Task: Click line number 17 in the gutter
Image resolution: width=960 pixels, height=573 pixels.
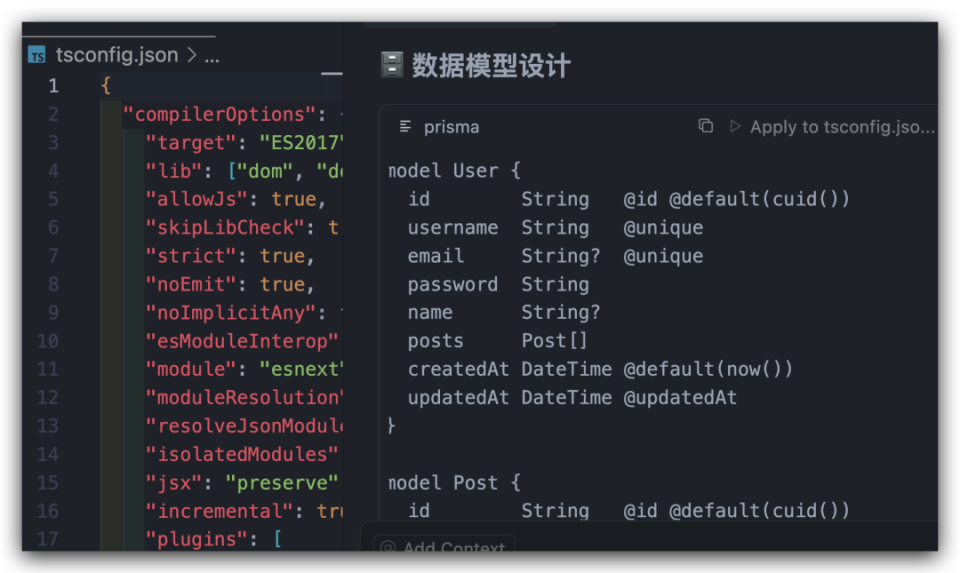Action: 48,539
